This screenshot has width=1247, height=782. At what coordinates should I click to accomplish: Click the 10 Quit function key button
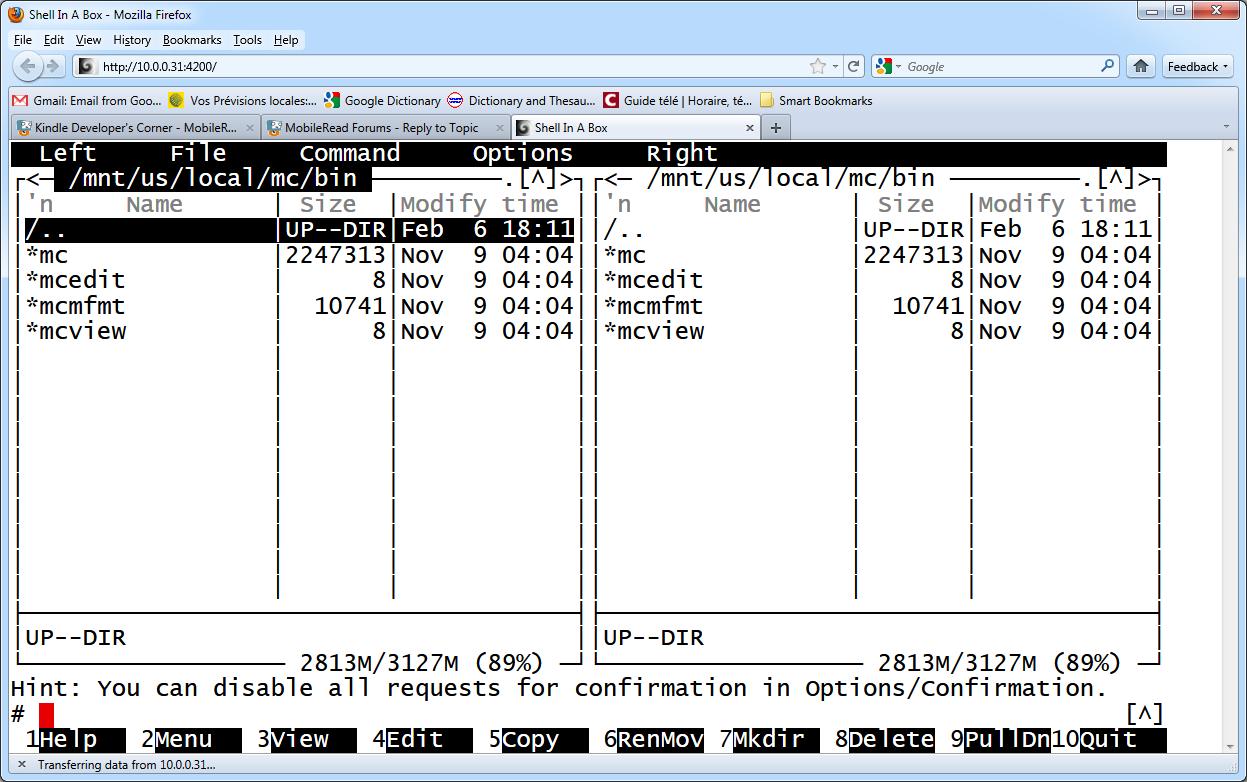(1109, 740)
